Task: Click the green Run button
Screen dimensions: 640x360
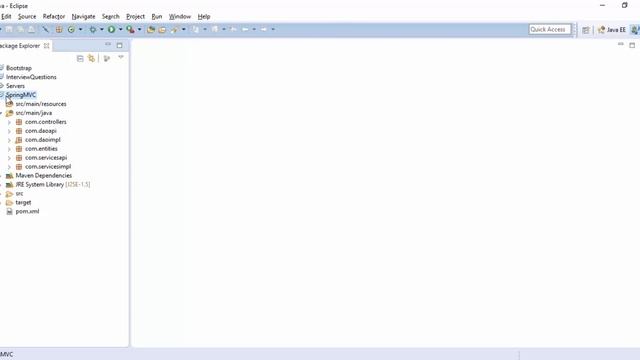Action: [111, 29]
